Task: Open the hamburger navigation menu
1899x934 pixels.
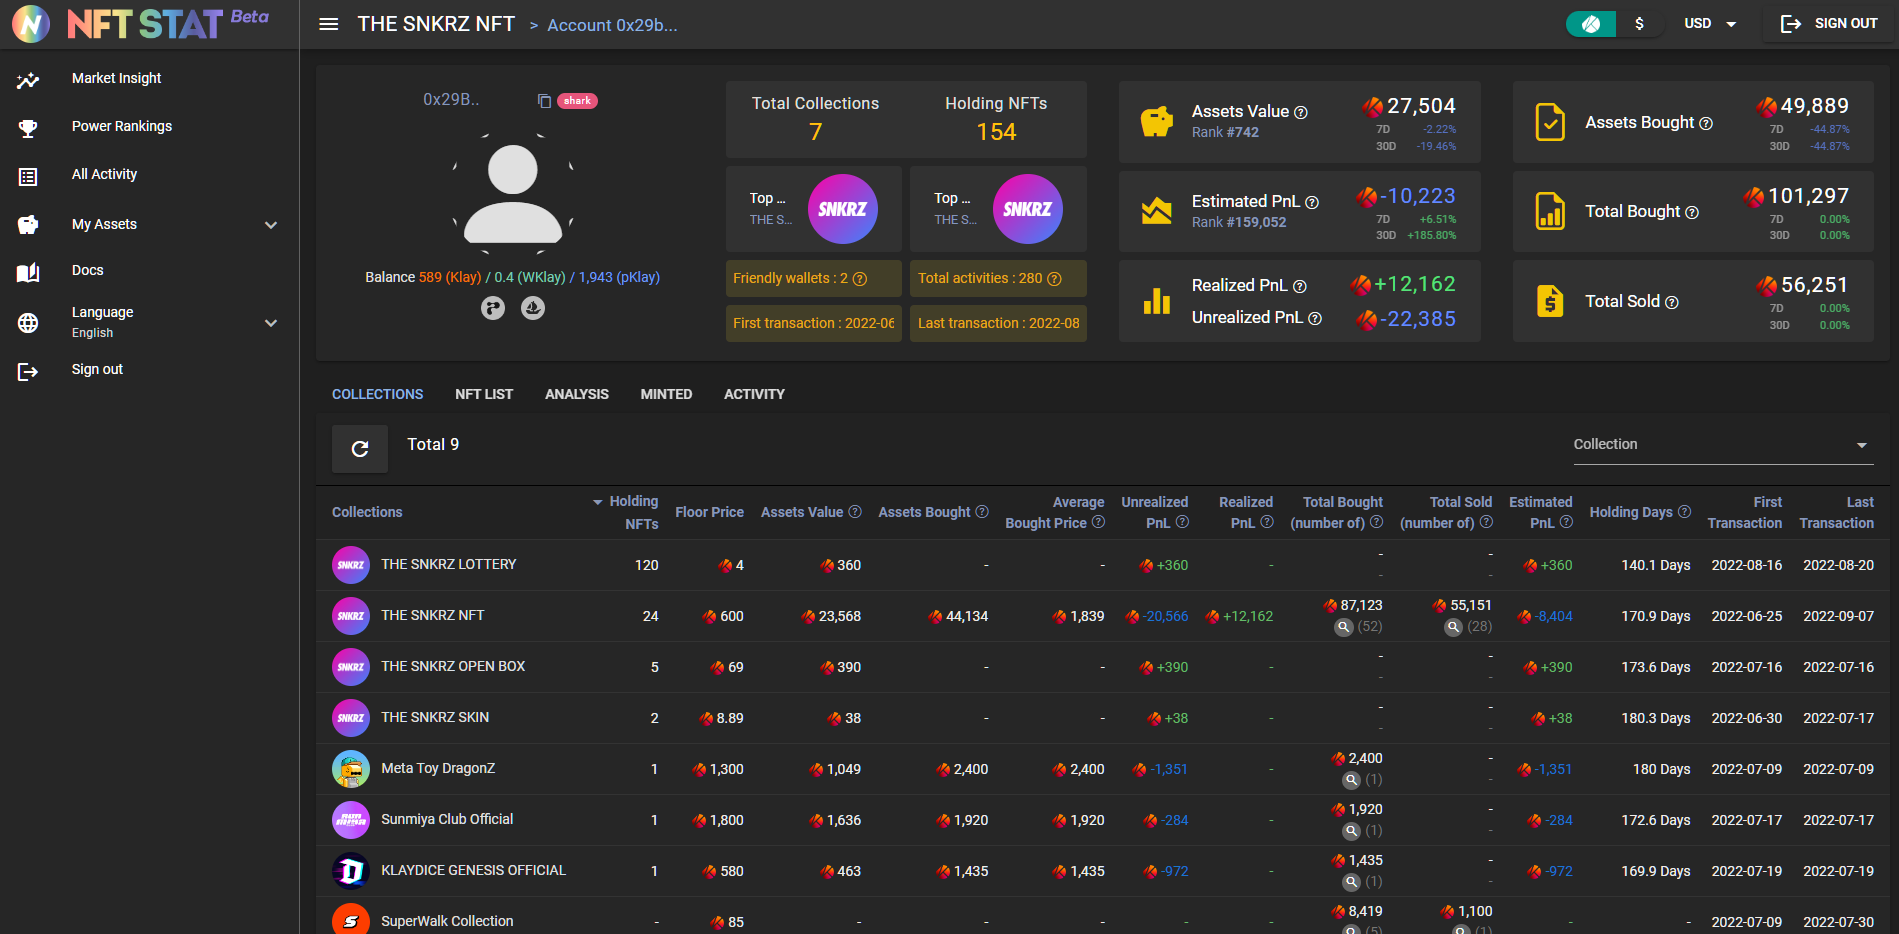Action: [x=328, y=24]
